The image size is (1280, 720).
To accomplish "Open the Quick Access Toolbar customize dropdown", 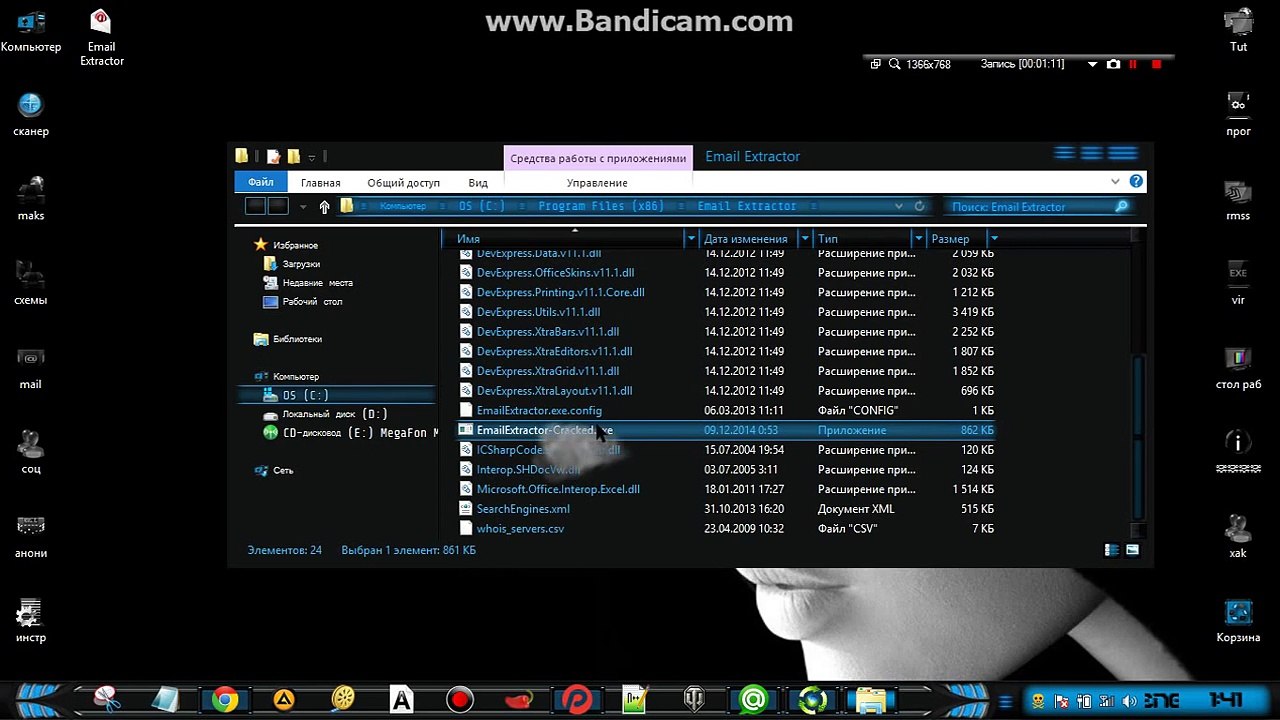I will (x=312, y=157).
